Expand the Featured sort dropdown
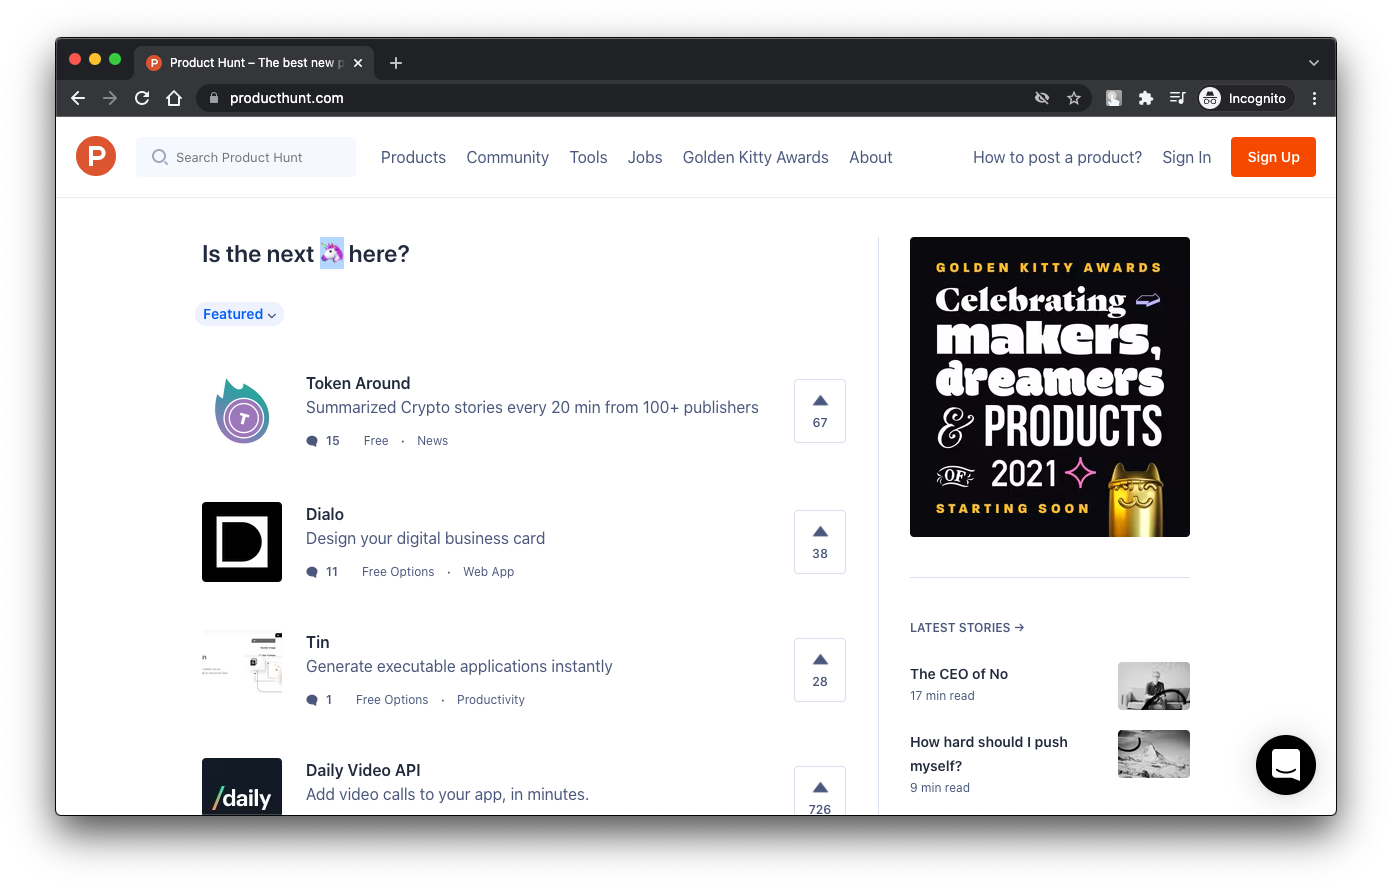This screenshot has width=1392, height=889. [x=239, y=314]
